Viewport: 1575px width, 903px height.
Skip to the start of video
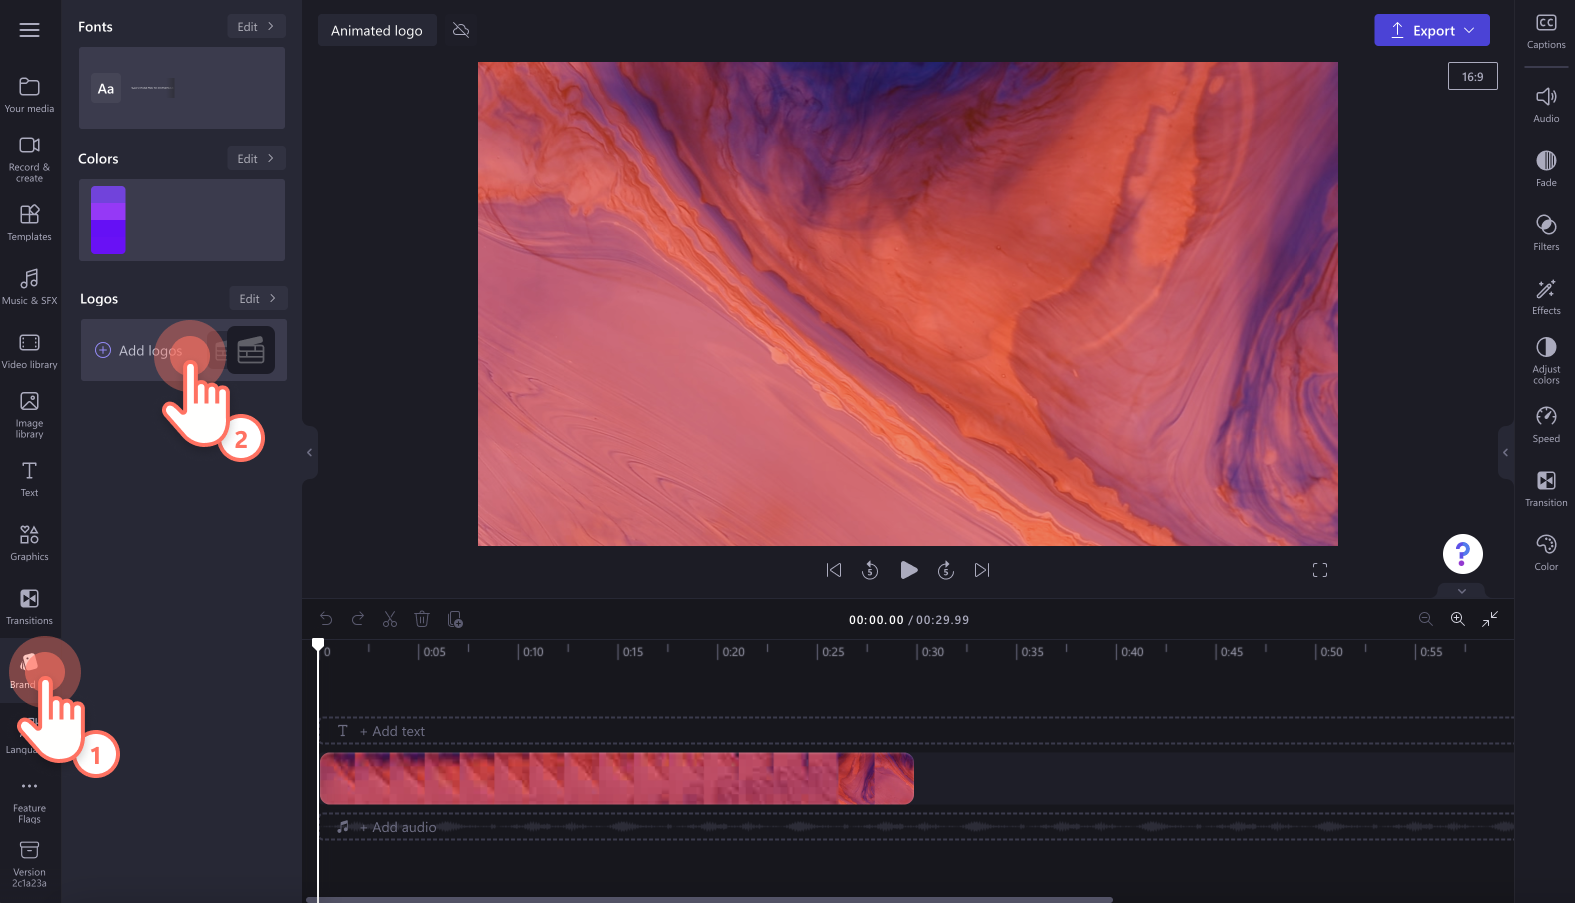coord(834,570)
